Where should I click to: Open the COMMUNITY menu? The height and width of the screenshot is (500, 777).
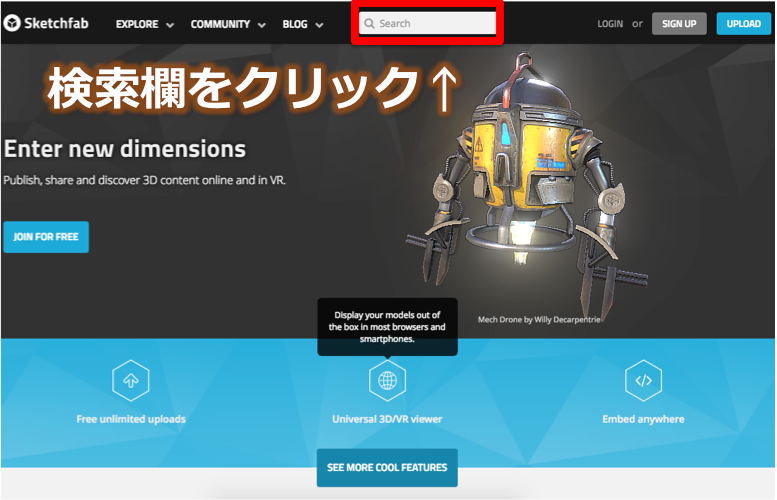(221, 24)
